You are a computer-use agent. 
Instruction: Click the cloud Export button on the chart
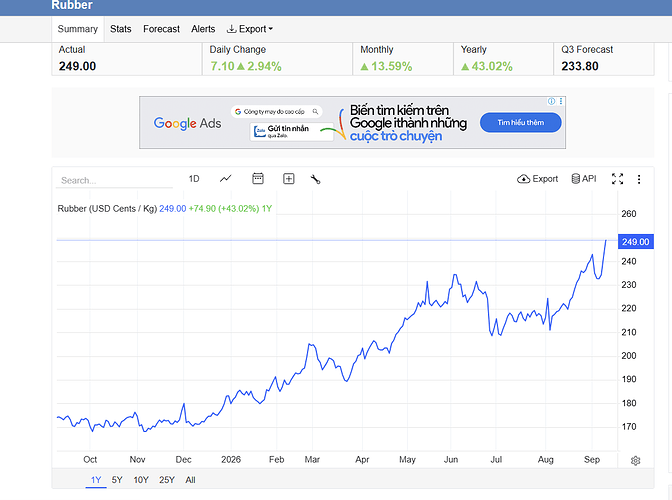pos(537,179)
